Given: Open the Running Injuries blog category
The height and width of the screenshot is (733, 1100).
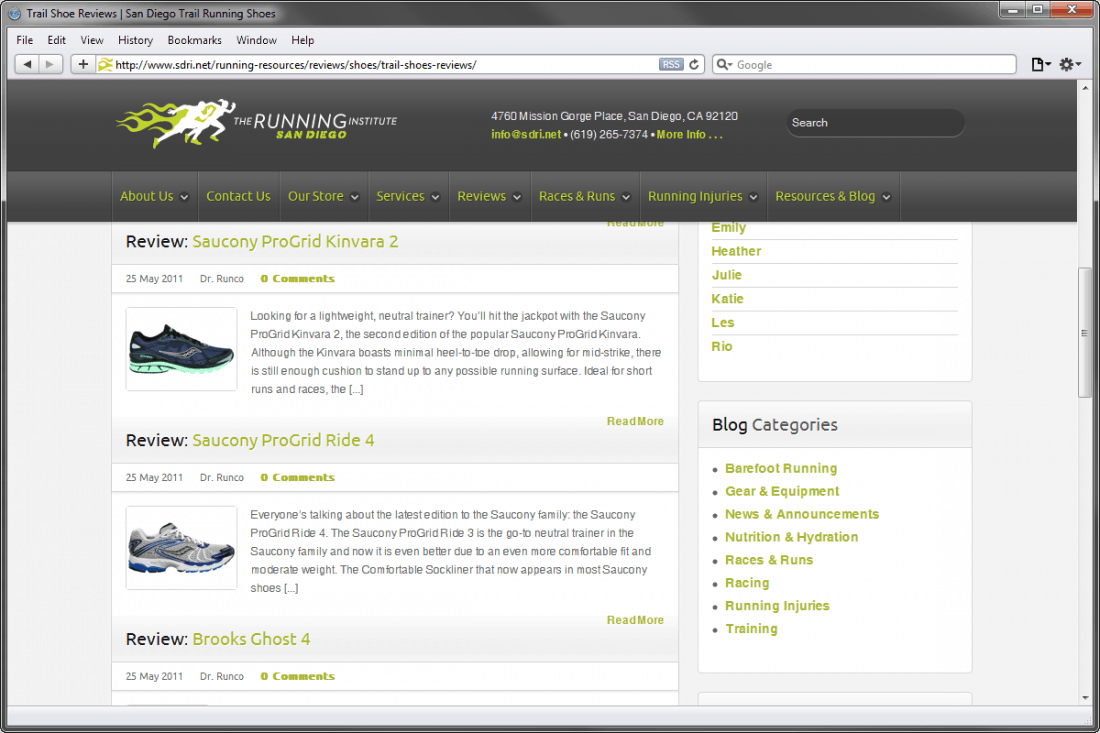Looking at the screenshot, I should [x=777, y=606].
